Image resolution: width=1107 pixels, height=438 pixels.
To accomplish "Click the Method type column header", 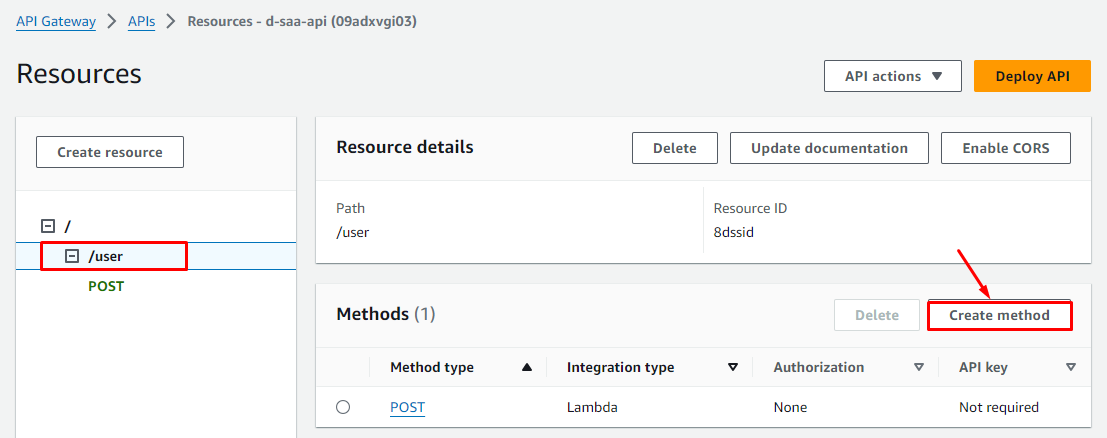I will (x=432, y=367).
